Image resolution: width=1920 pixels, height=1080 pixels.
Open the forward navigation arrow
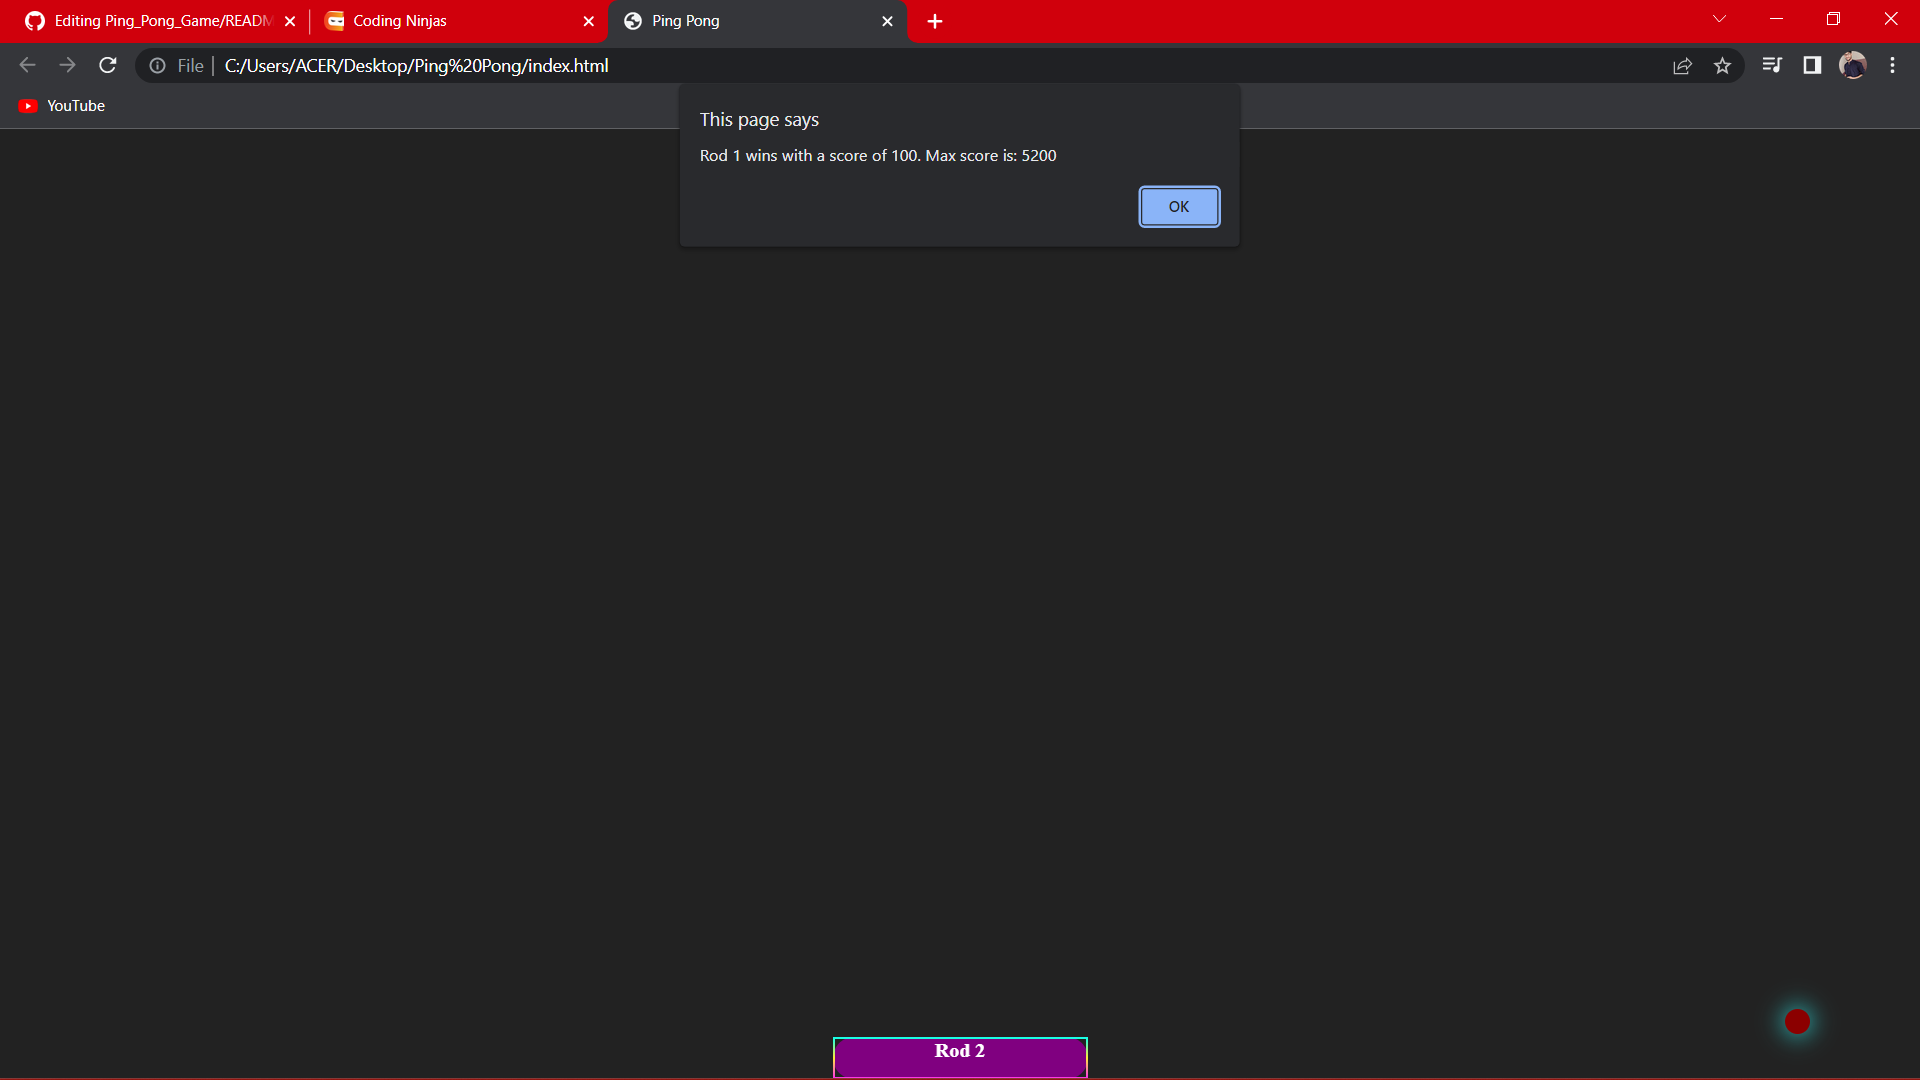click(67, 65)
